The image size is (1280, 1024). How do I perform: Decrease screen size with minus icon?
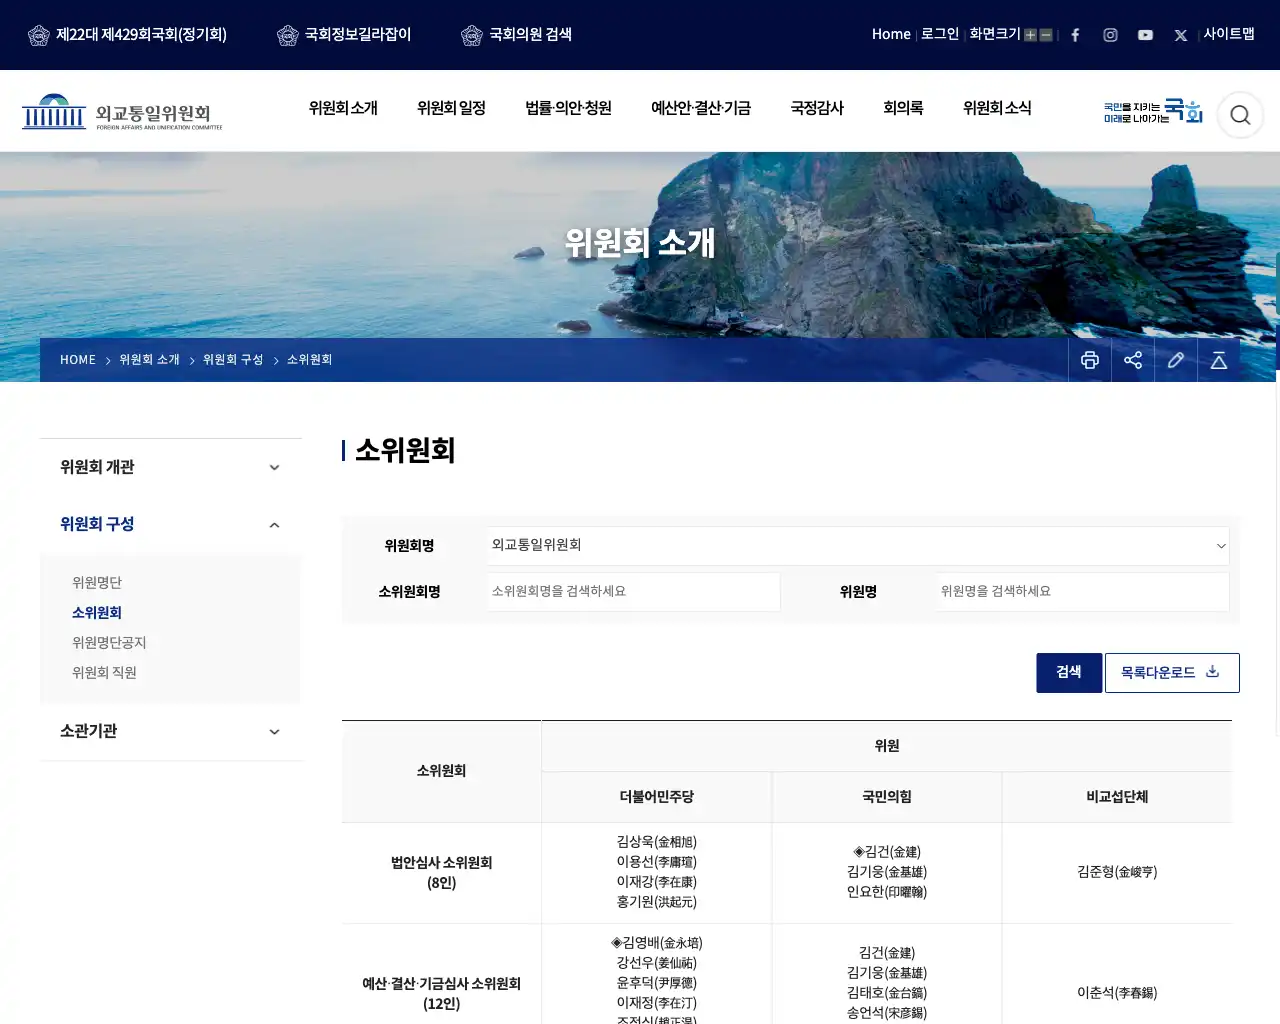click(x=1046, y=35)
